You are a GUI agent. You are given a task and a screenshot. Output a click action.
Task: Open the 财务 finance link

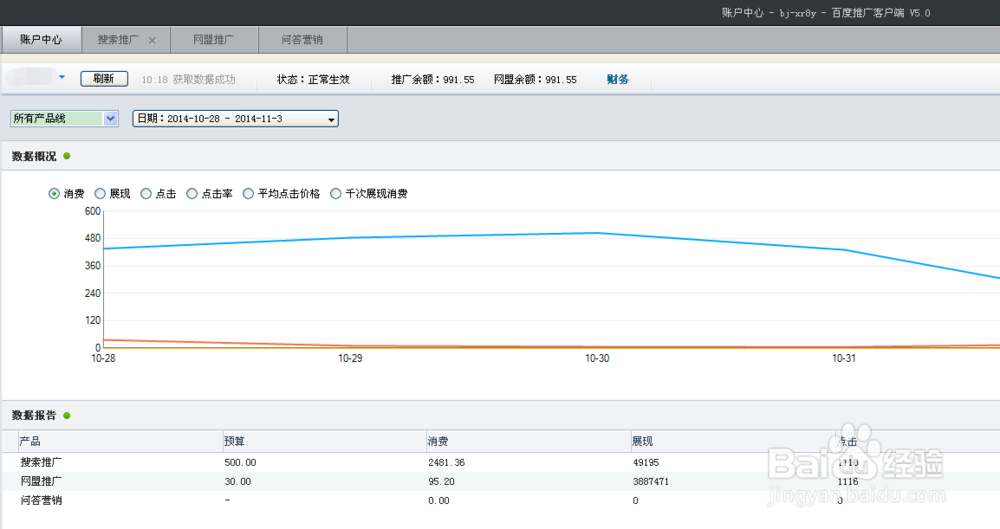(x=617, y=79)
